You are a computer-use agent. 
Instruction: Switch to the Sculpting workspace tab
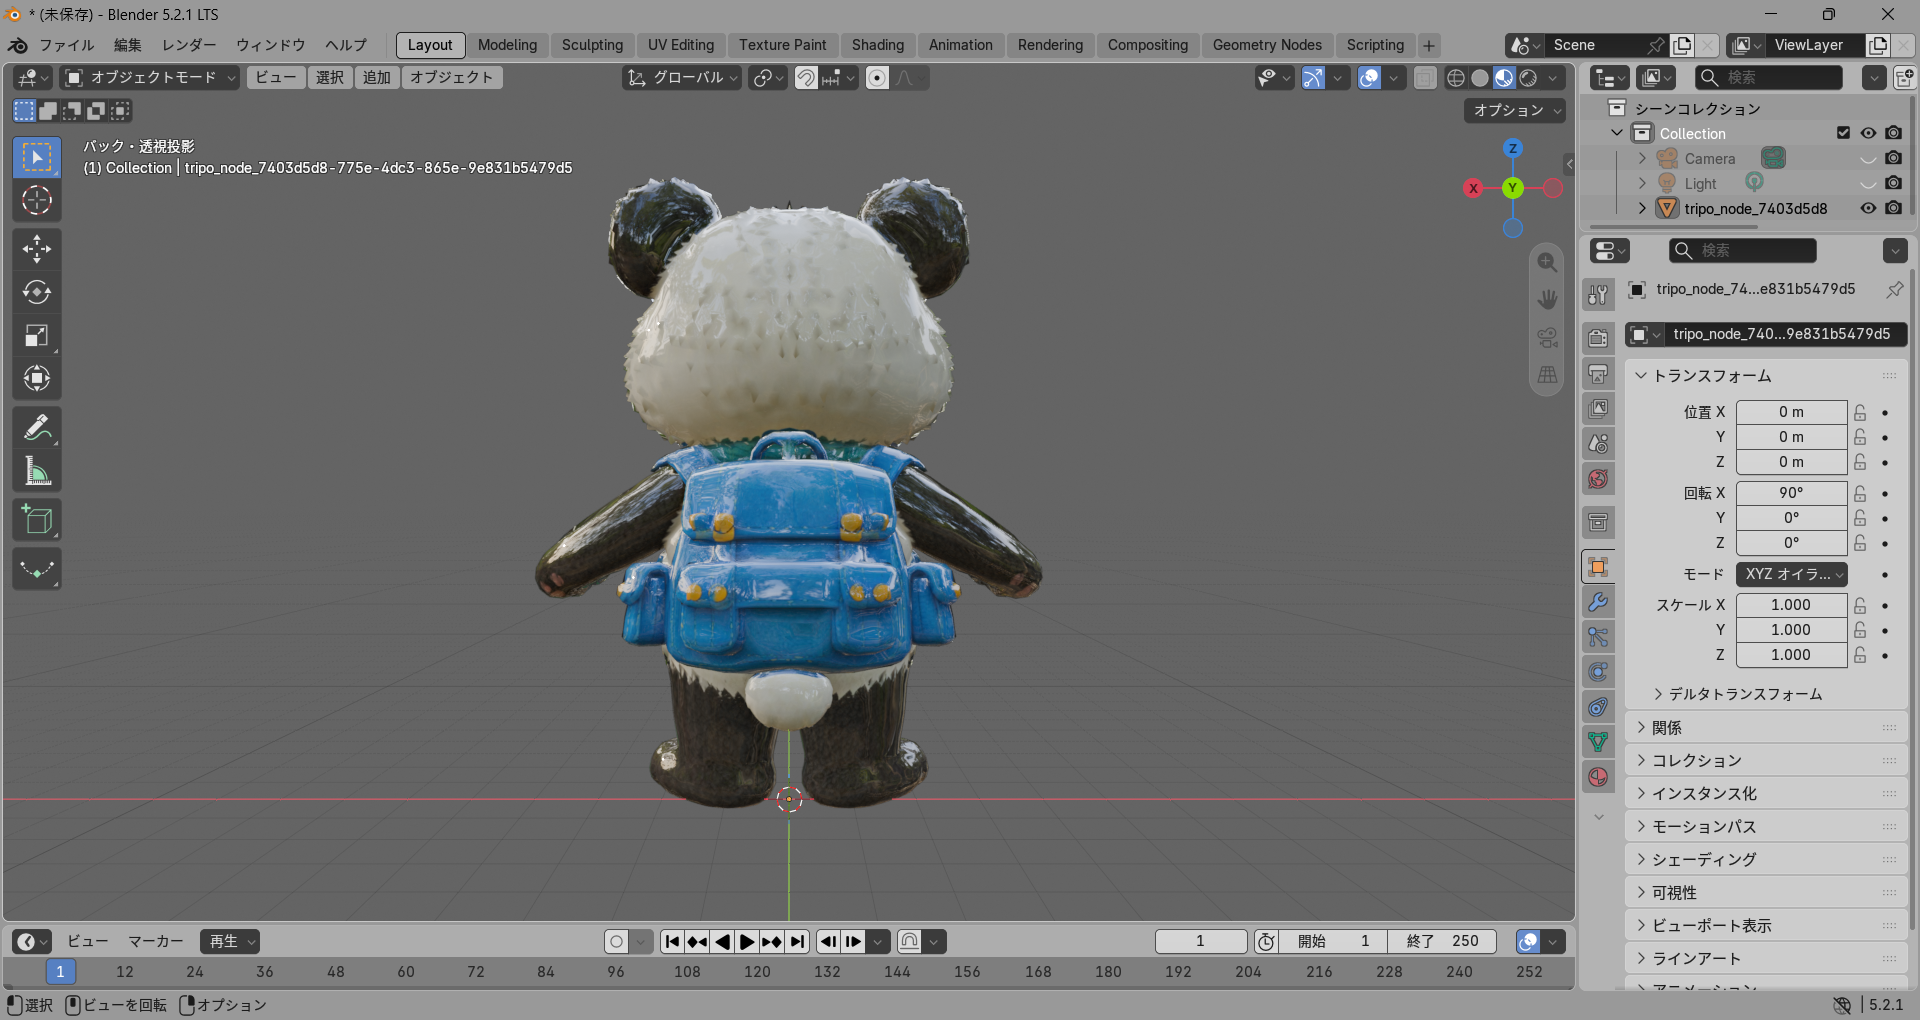(592, 45)
